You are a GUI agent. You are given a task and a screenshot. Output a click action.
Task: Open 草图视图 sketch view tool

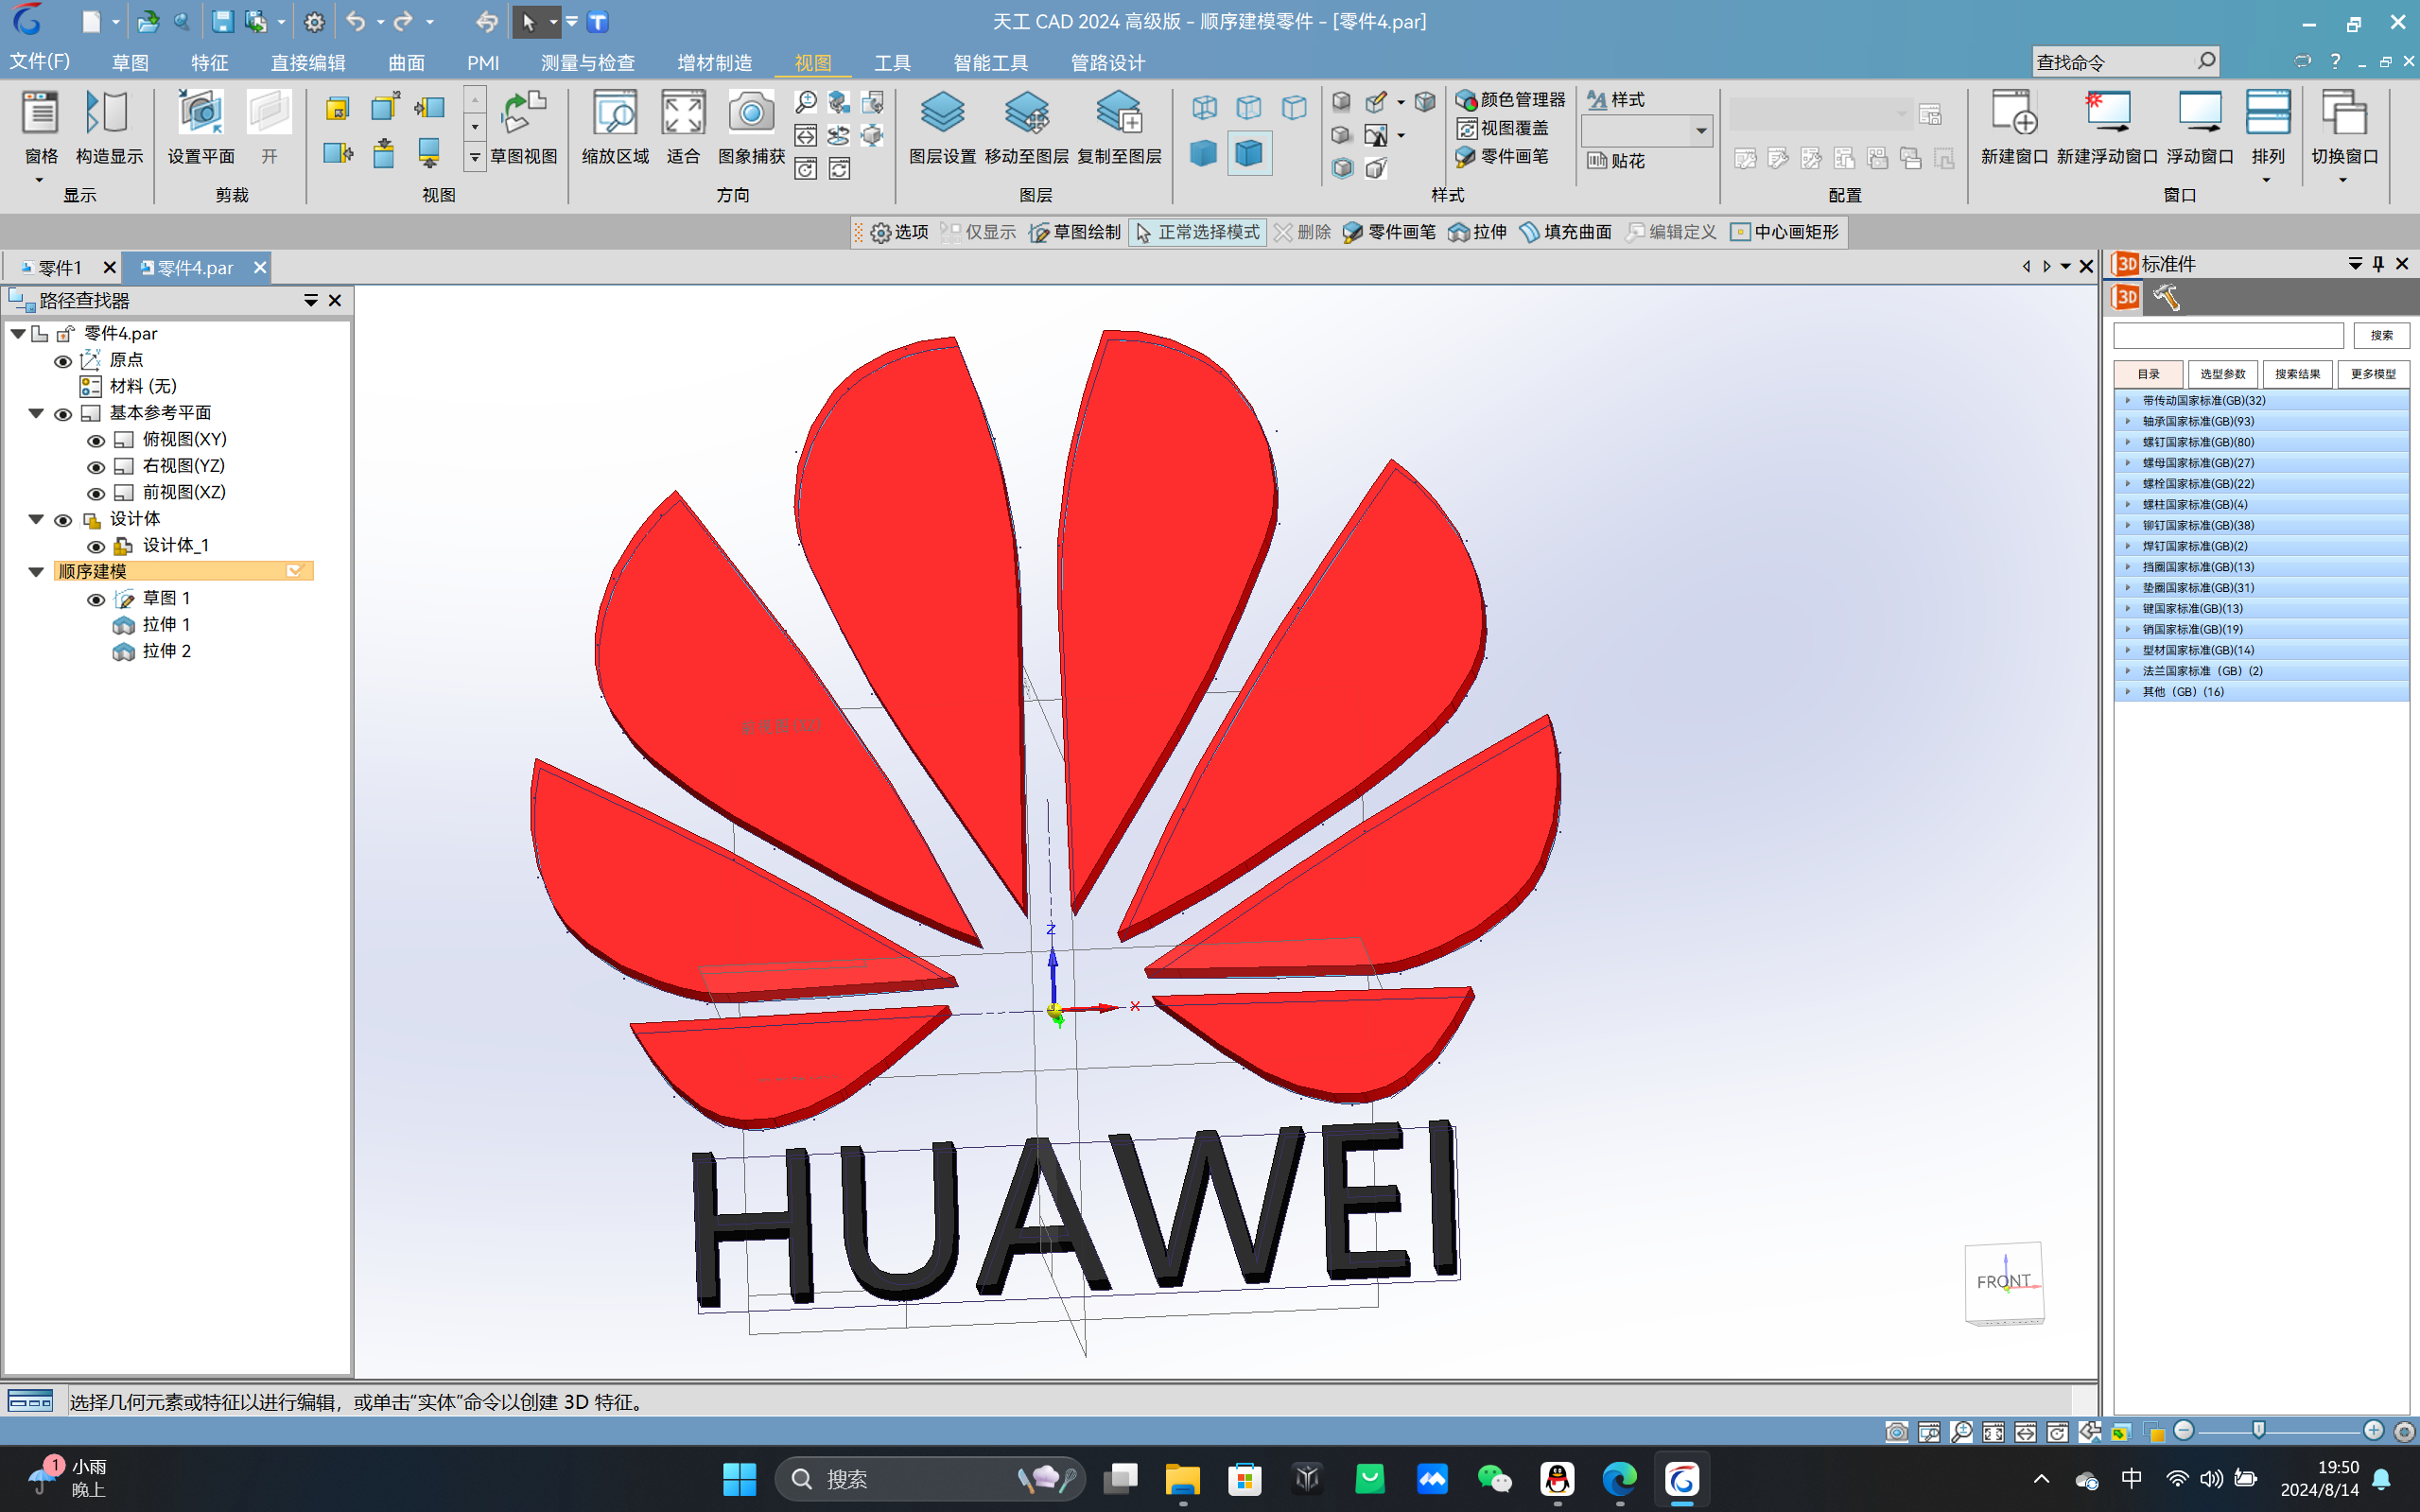(x=524, y=127)
